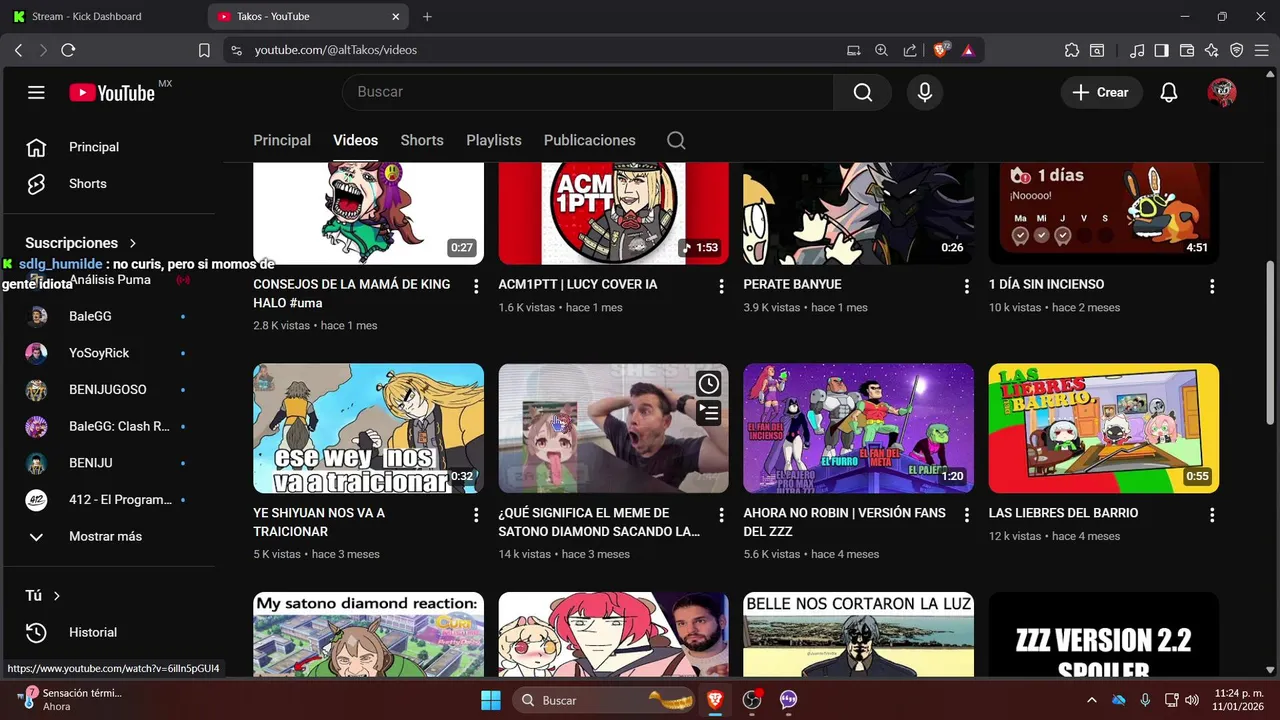Open AHORA NO ROBIN video thumbnail
The width and height of the screenshot is (1280, 720).
click(858, 428)
